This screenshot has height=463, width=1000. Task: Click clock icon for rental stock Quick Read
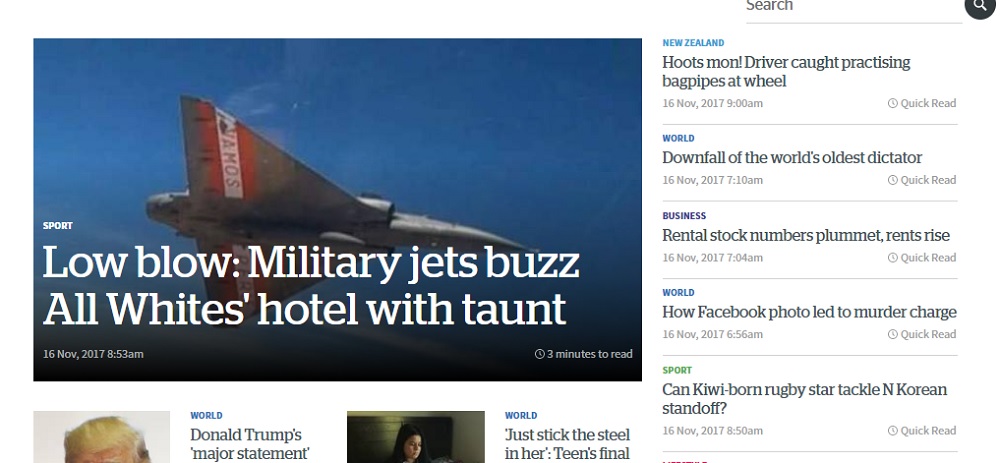(892, 258)
